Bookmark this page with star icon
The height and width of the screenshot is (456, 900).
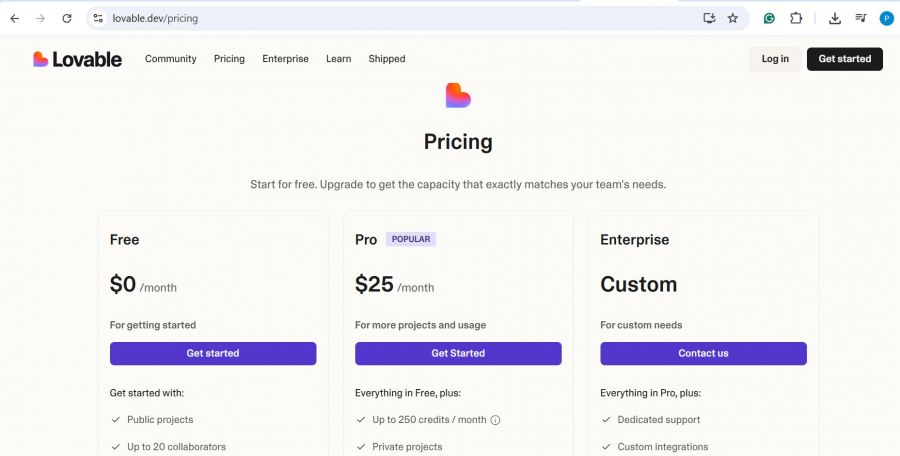pos(733,18)
